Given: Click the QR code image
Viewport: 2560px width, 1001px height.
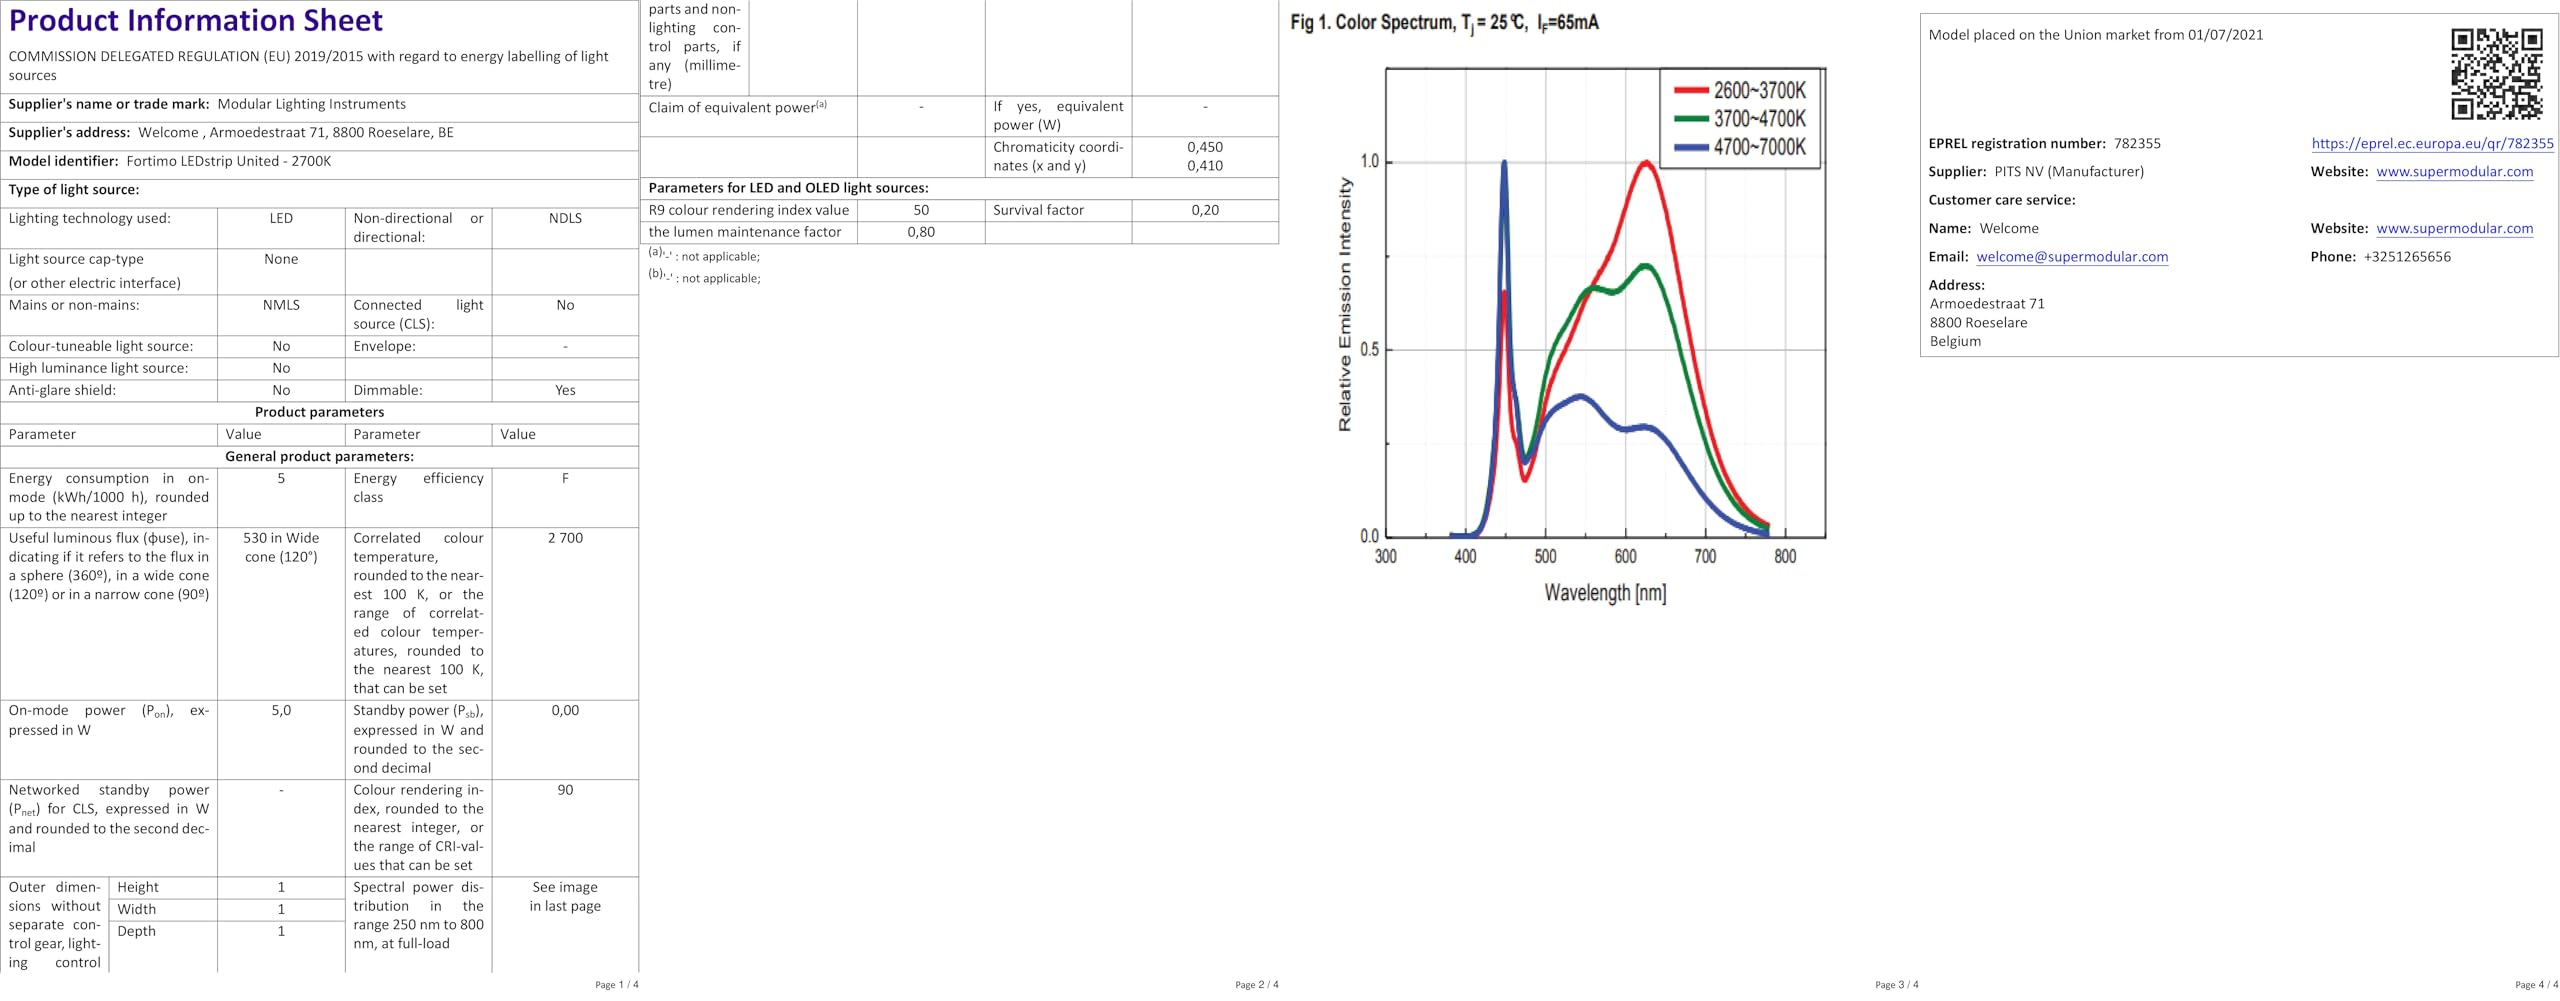Looking at the screenshot, I should tap(2496, 74).
